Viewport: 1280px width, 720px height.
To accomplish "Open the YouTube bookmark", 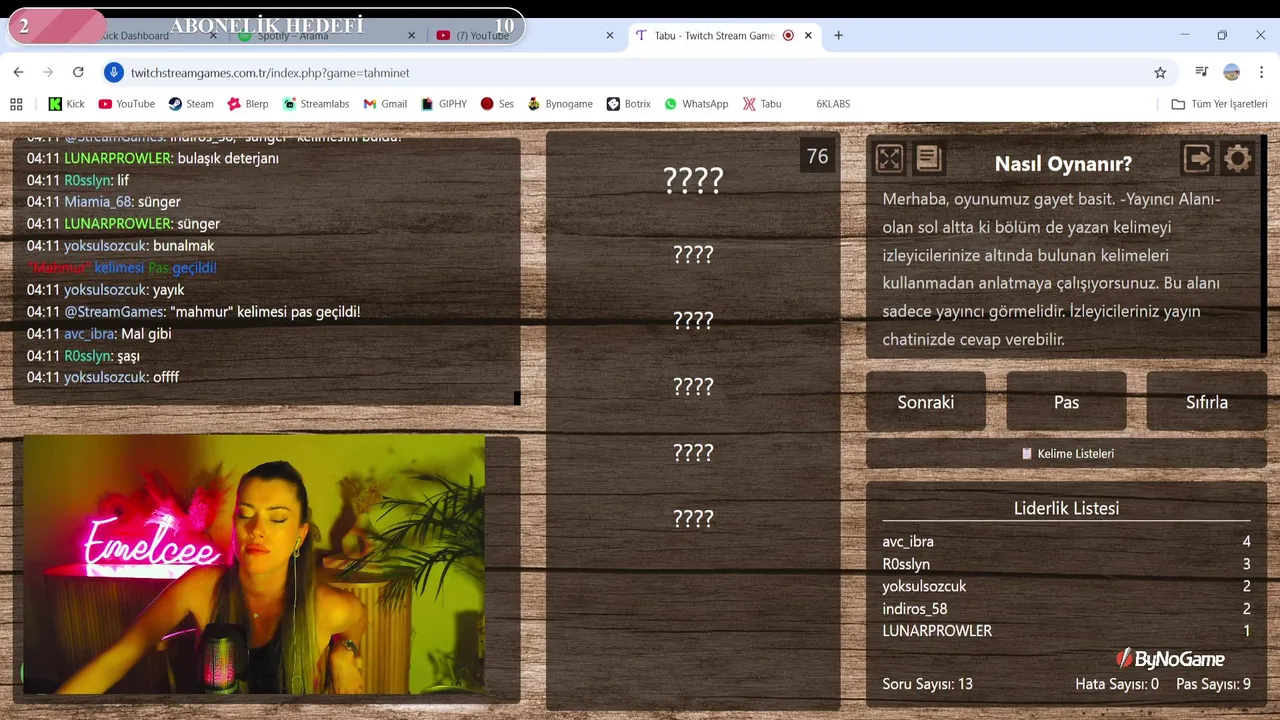I will (x=127, y=104).
